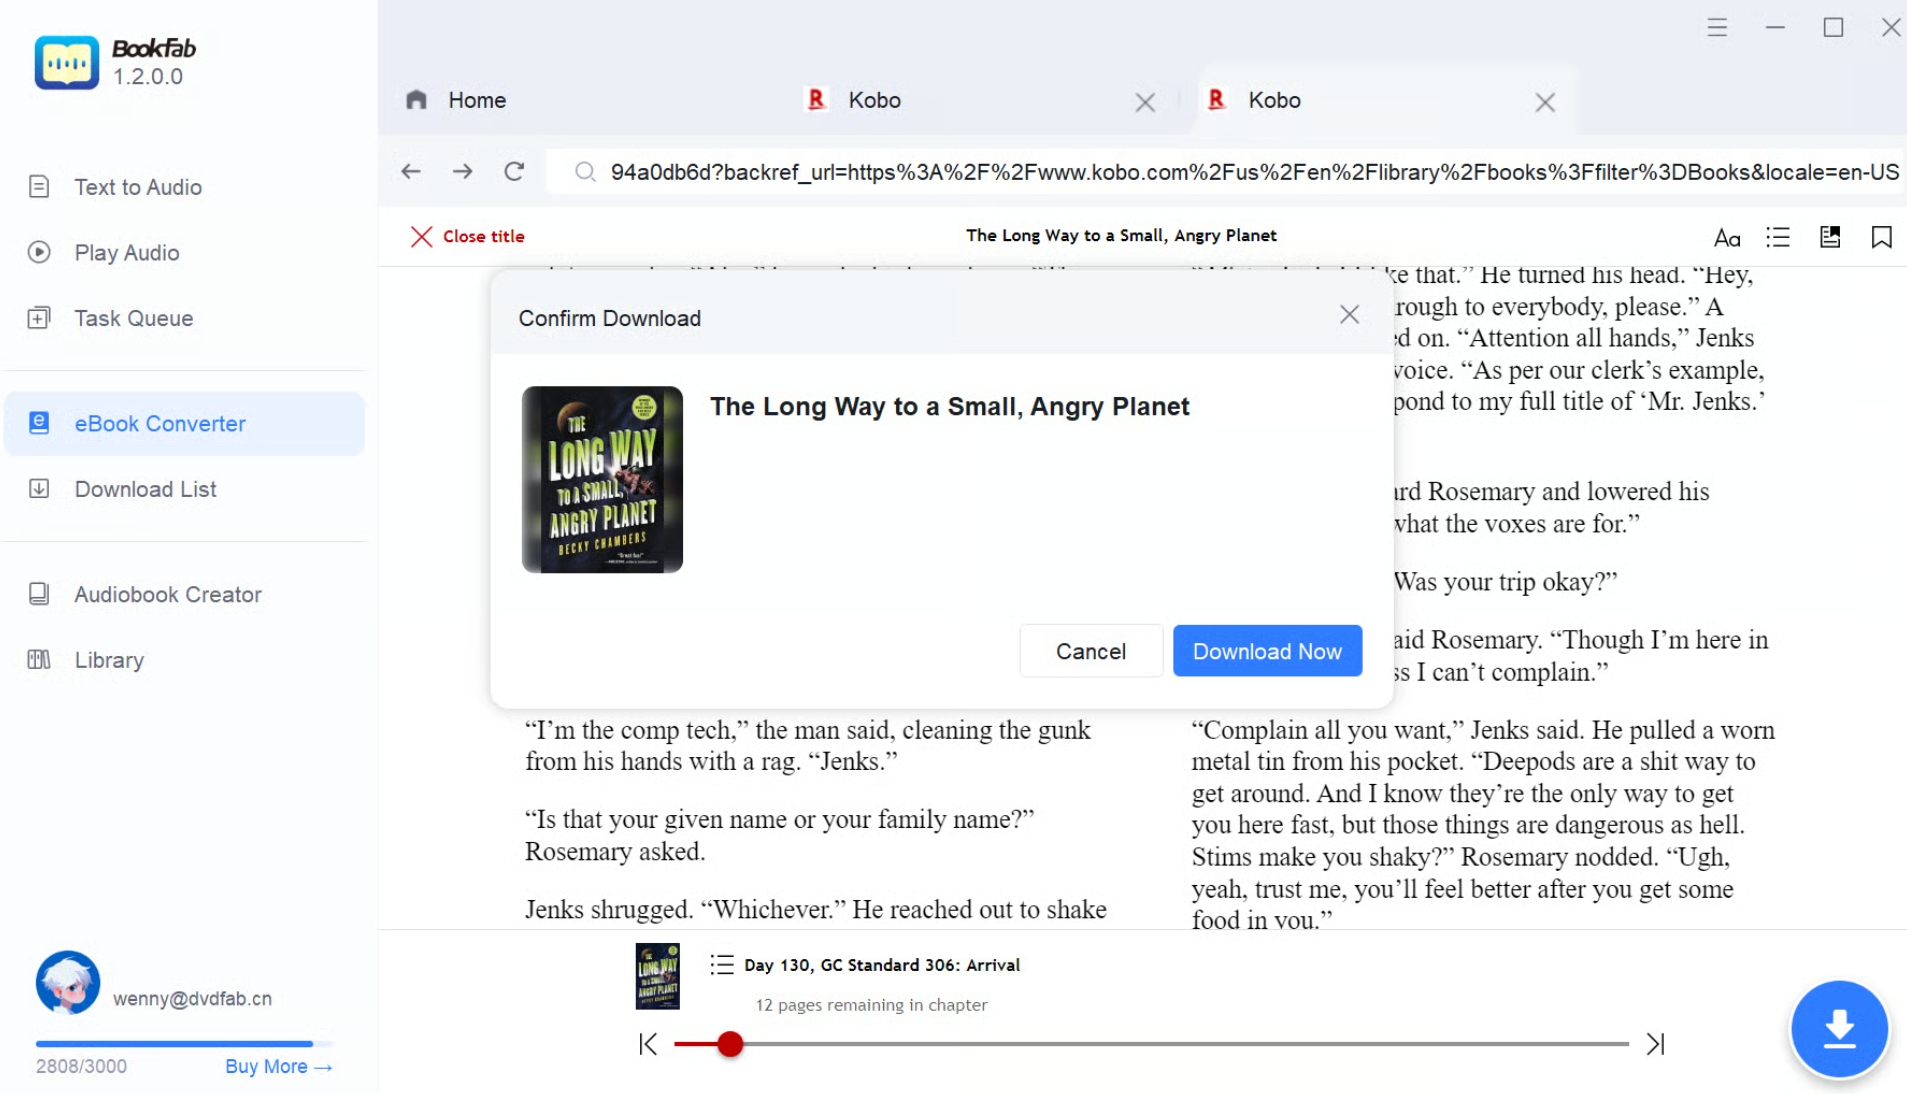Open the Download List
The width and height of the screenshot is (1907, 1094).
coord(143,489)
